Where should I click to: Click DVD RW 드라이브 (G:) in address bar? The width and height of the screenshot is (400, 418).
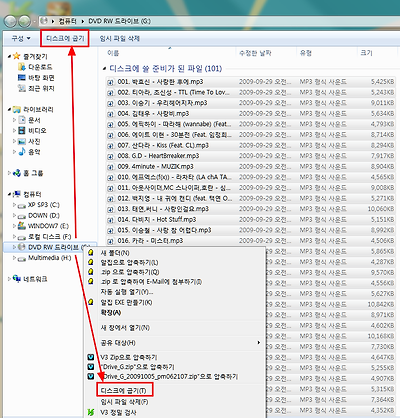point(119,21)
